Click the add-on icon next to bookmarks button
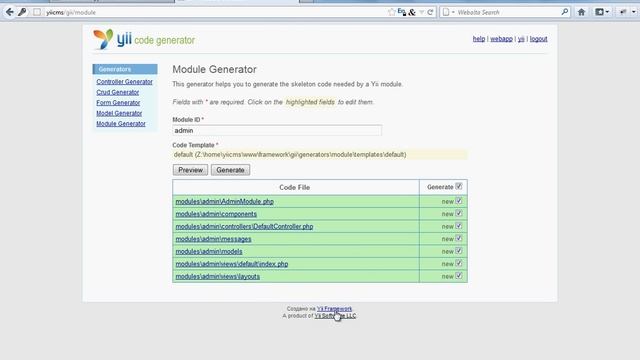The image size is (640, 360). (x=623, y=12)
